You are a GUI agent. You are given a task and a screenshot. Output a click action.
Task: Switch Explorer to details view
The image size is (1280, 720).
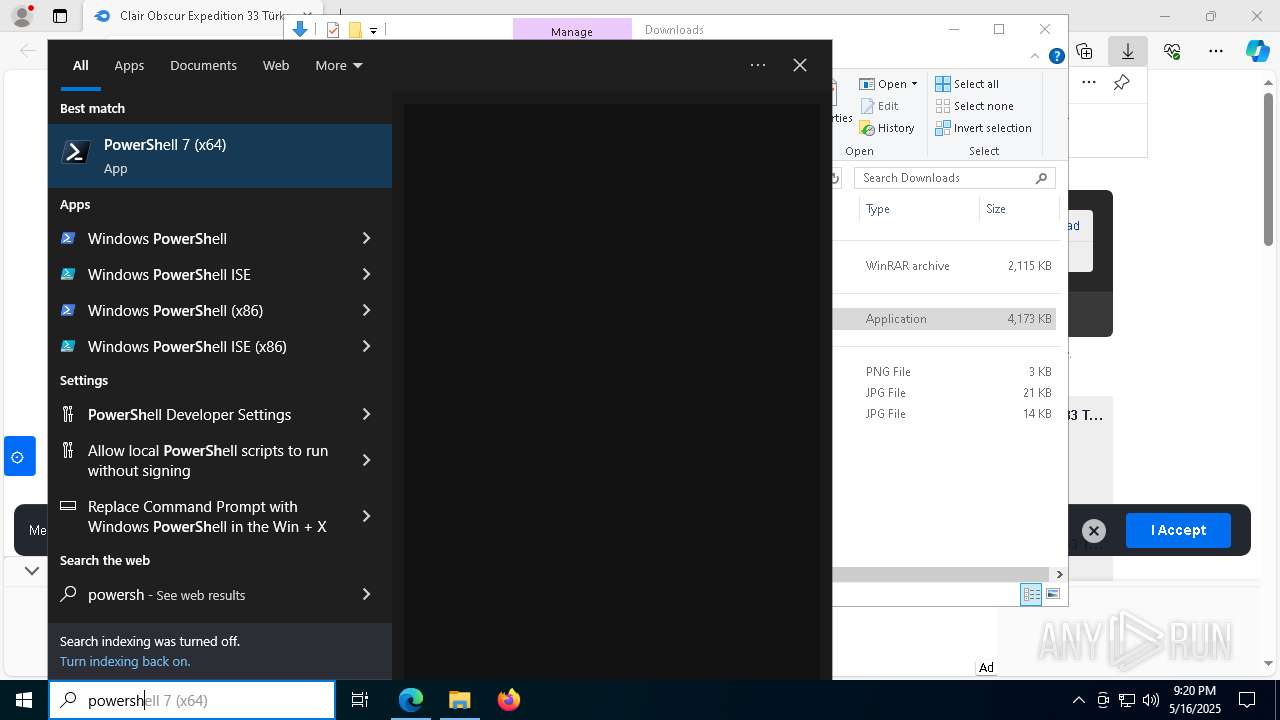pos(1031,594)
